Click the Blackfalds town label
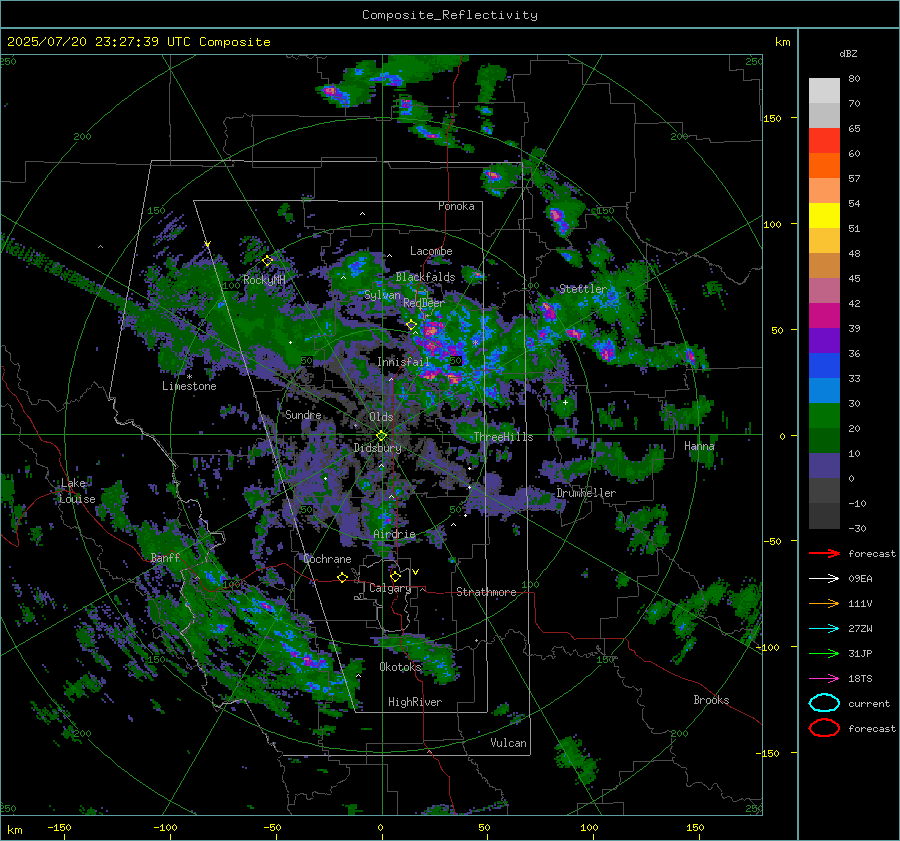 click(425, 277)
